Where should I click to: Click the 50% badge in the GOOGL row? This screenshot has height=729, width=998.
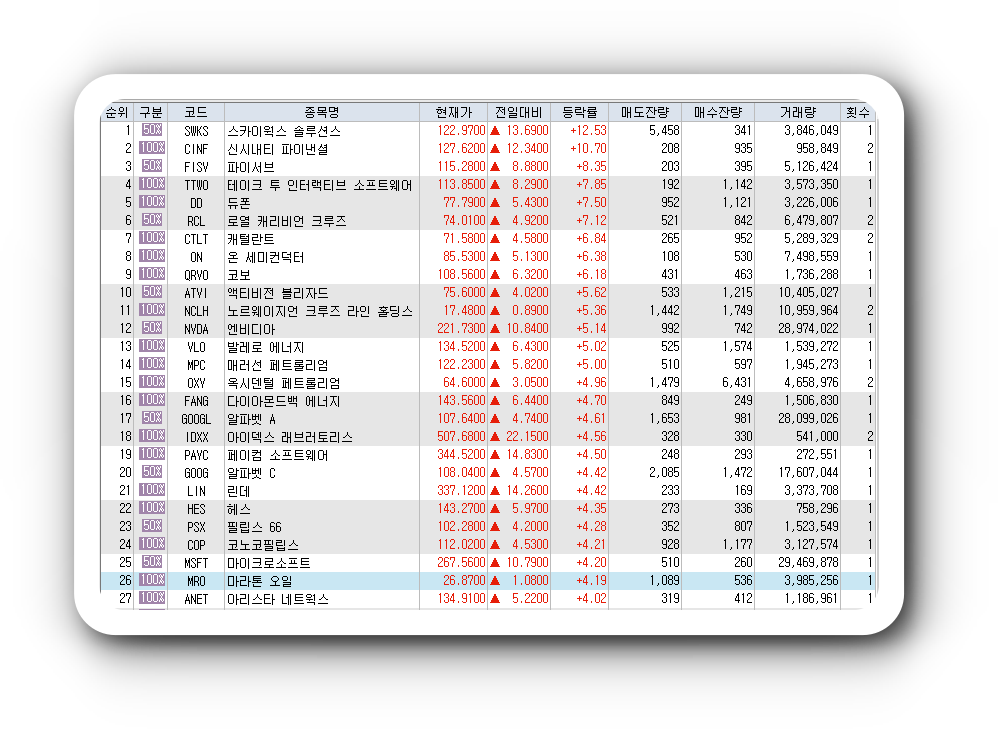pyautogui.click(x=152, y=418)
